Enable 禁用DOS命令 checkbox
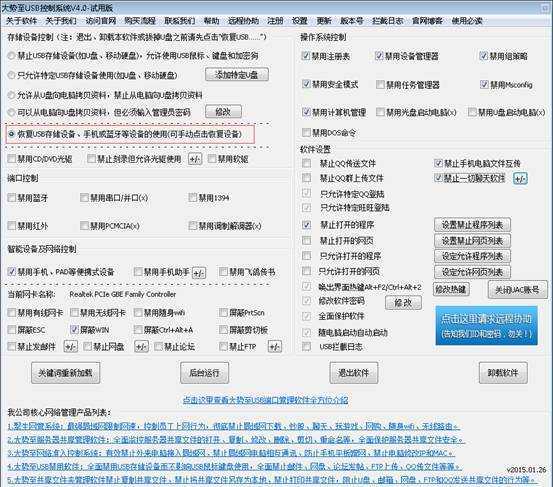This screenshot has height=487, width=553. point(306,133)
